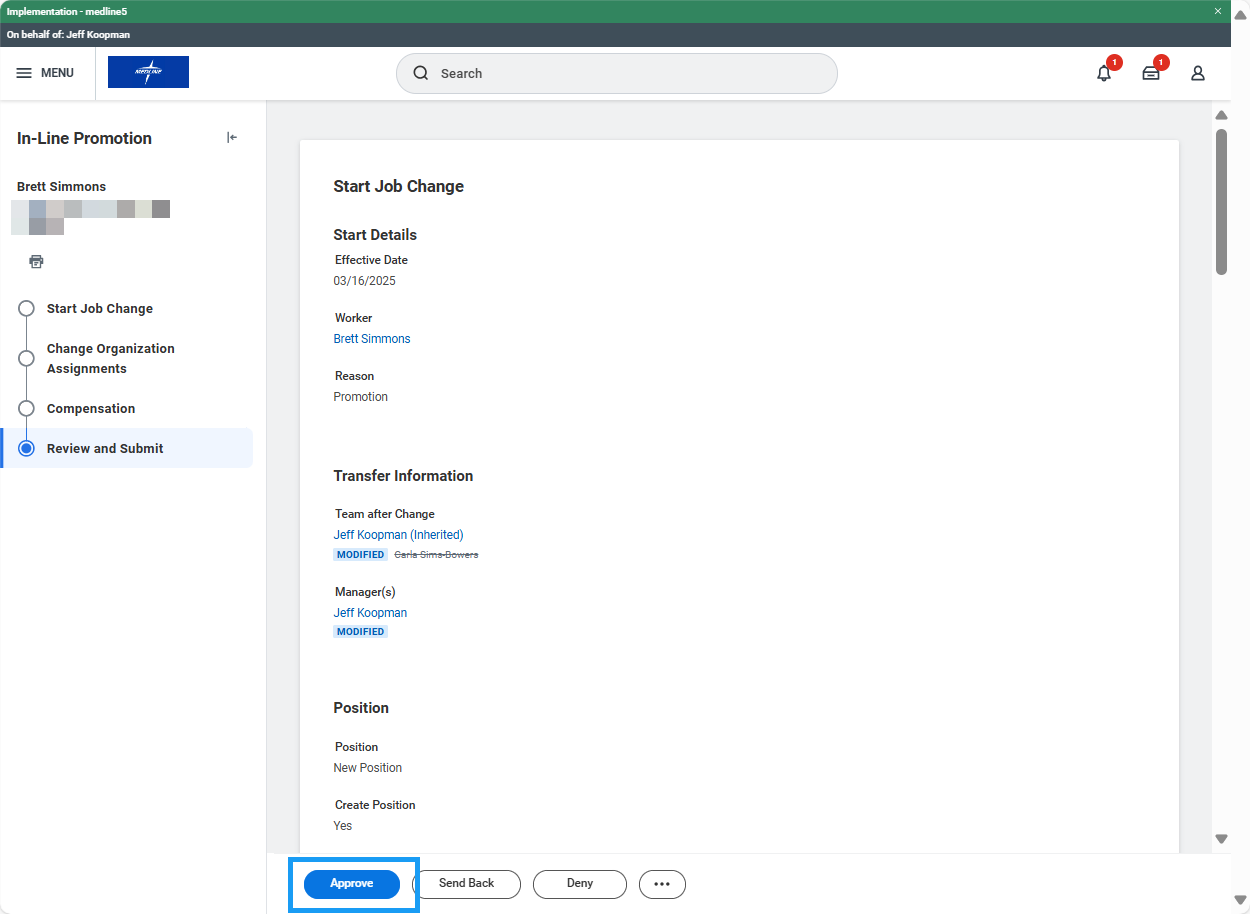
Task: Click the print icon under Brett Simmons
Action: (37, 262)
